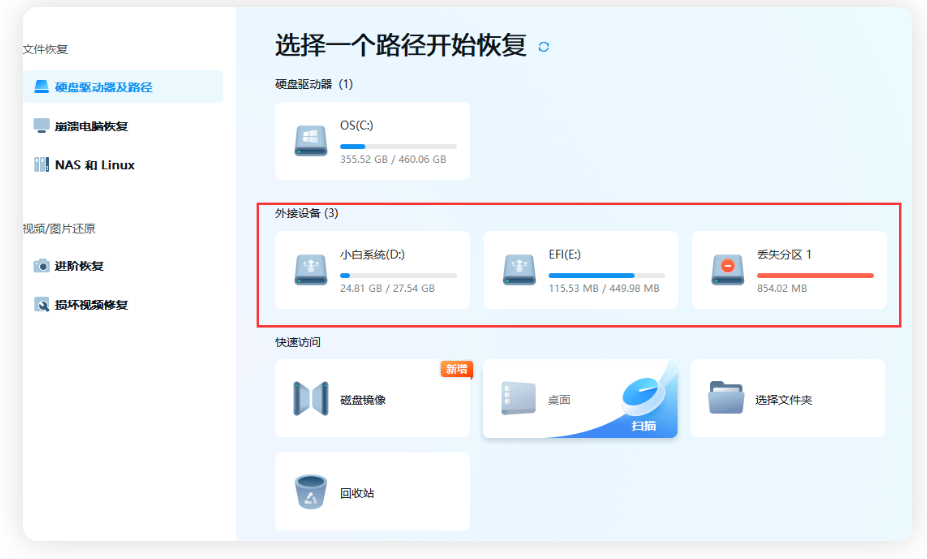Click the camera icon next to 进阶恢复
This screenshot has width=927, height=559.
point(41,266)
